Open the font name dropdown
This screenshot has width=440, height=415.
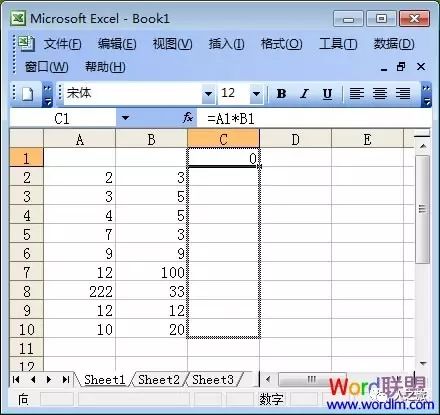[208, 94]
